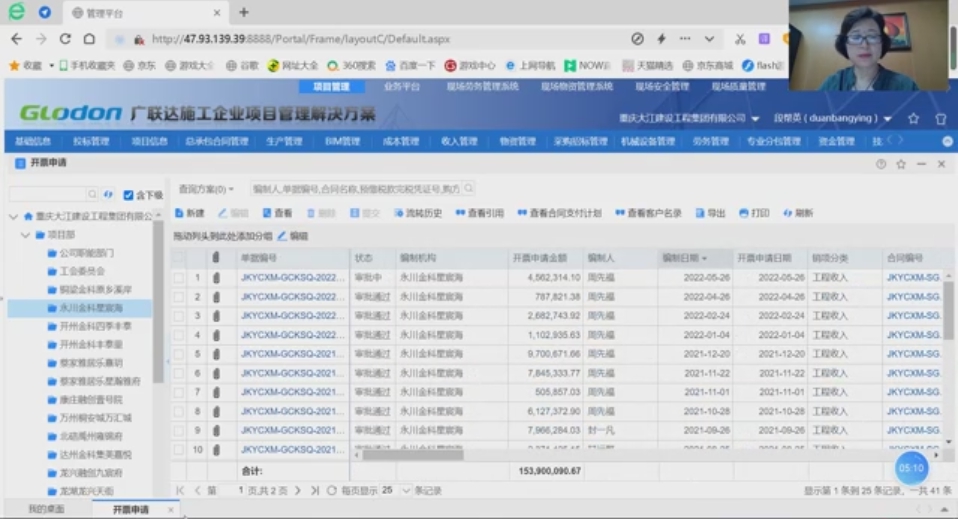Click the search magnifier in tree search box
Image resolution: width=958 pixels, height=519 pixels.
pos(93,194)
